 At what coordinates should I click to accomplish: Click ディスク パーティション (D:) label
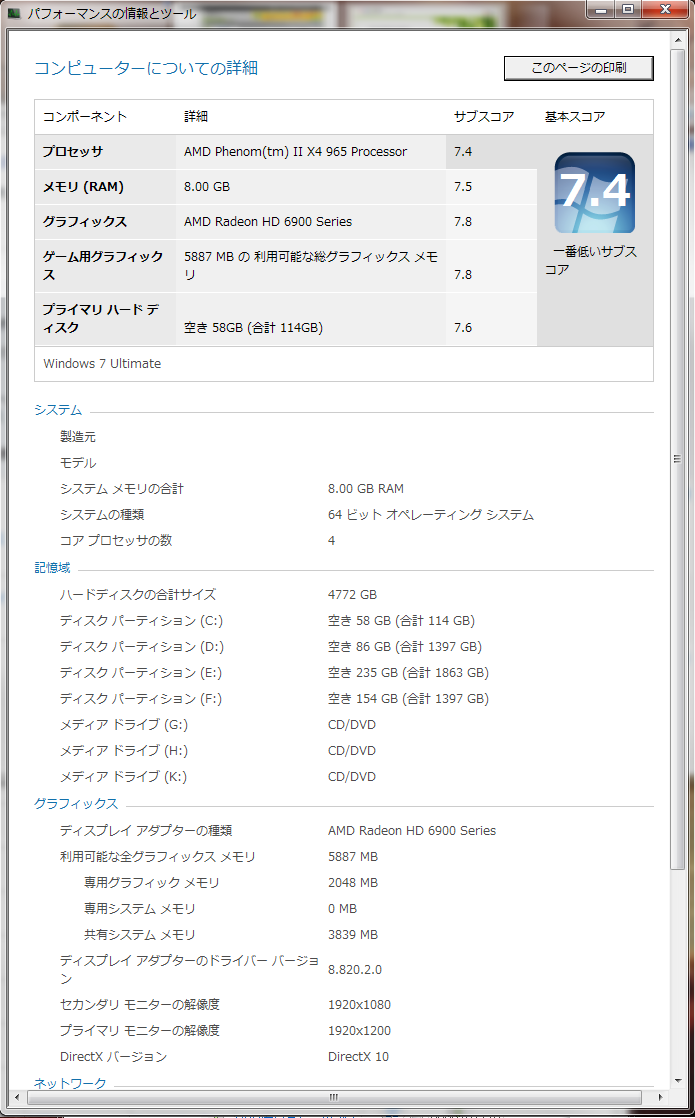tap(142, 647)
